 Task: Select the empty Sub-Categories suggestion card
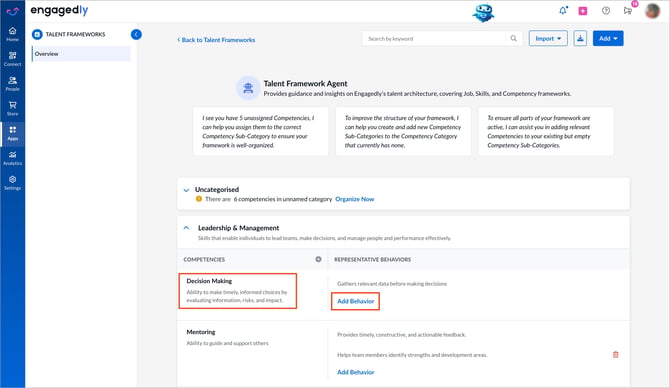click(546, 131)
